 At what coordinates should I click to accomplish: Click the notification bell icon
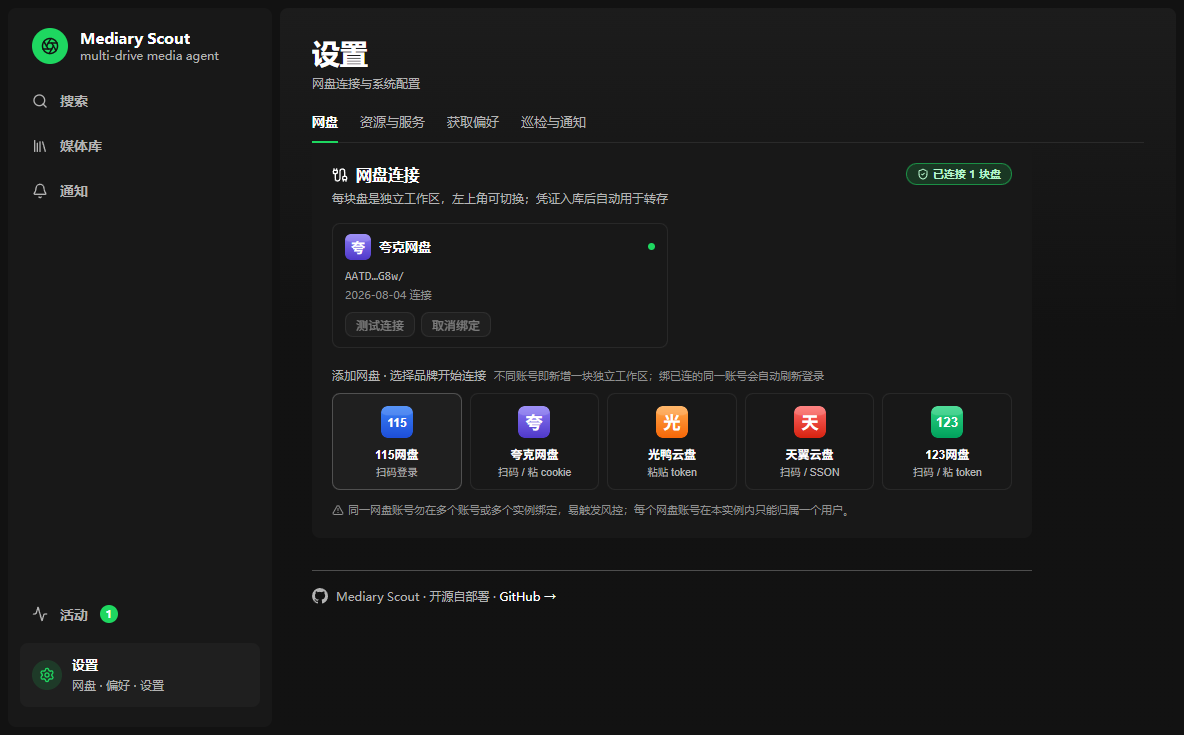click(x=40, y=191)
